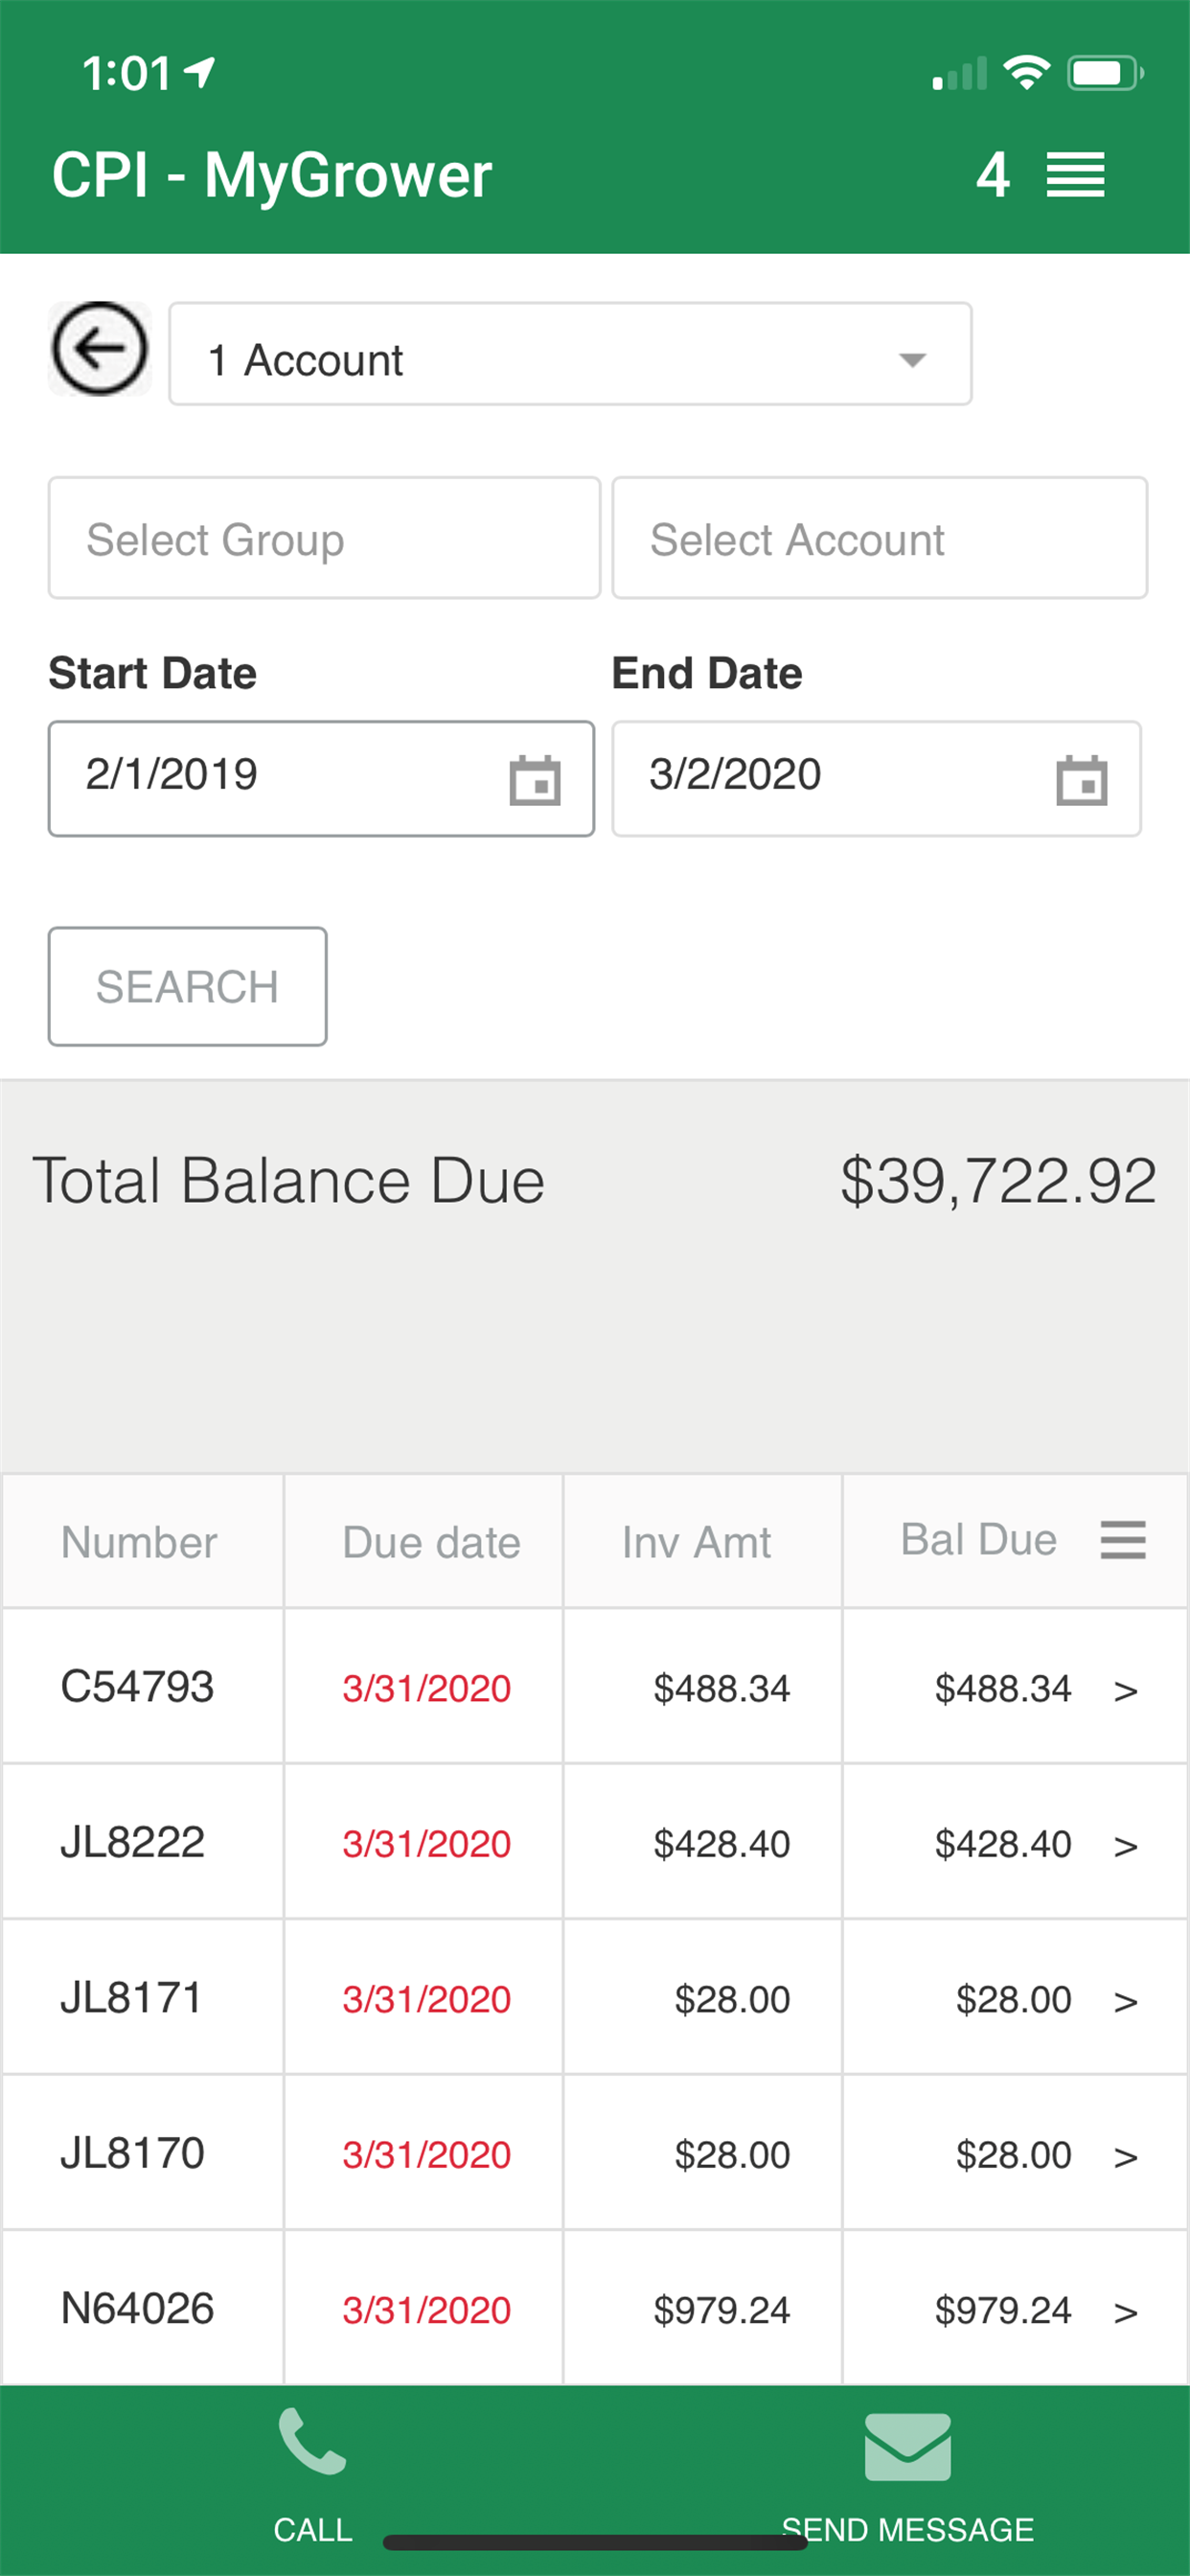Tap the Send Message envelope icon
The width and height of the screenshot is (1190, 2576).
(x=907, y=2447)
